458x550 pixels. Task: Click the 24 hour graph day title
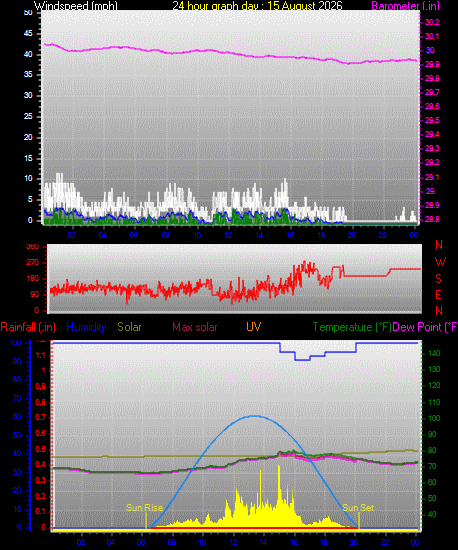tap(257, 6)
